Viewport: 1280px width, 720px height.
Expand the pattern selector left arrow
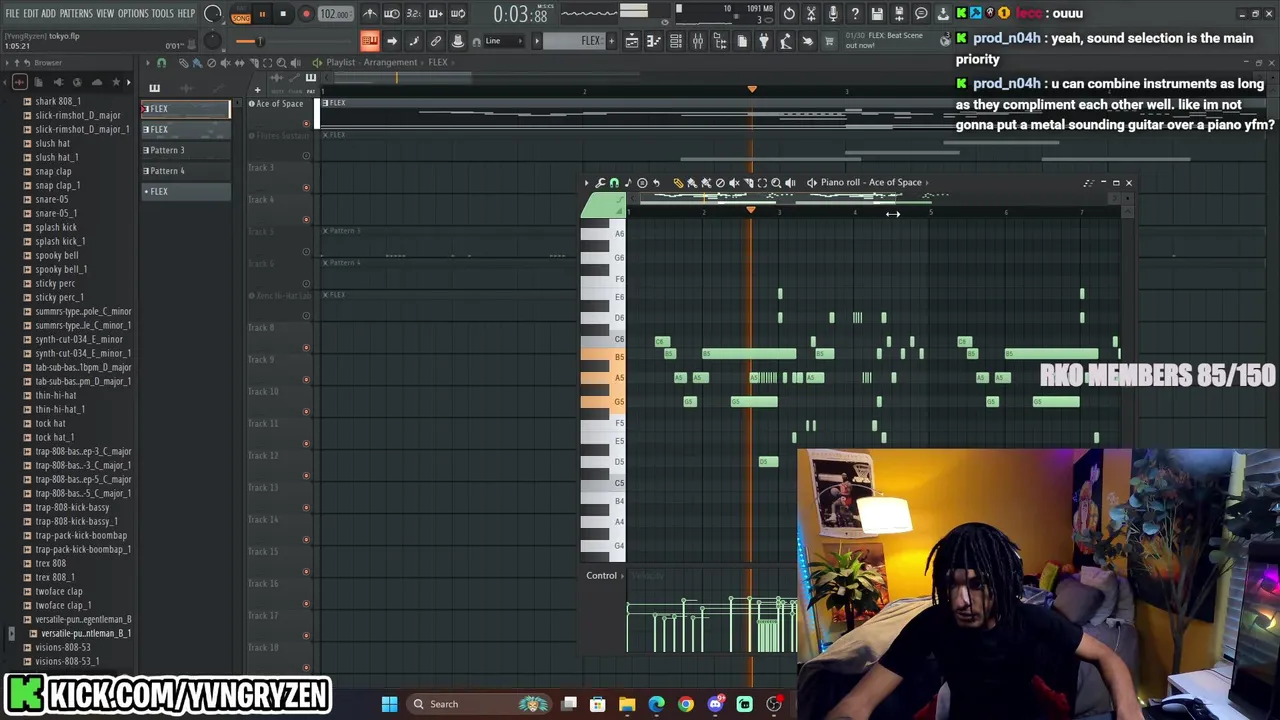[536, 41]
